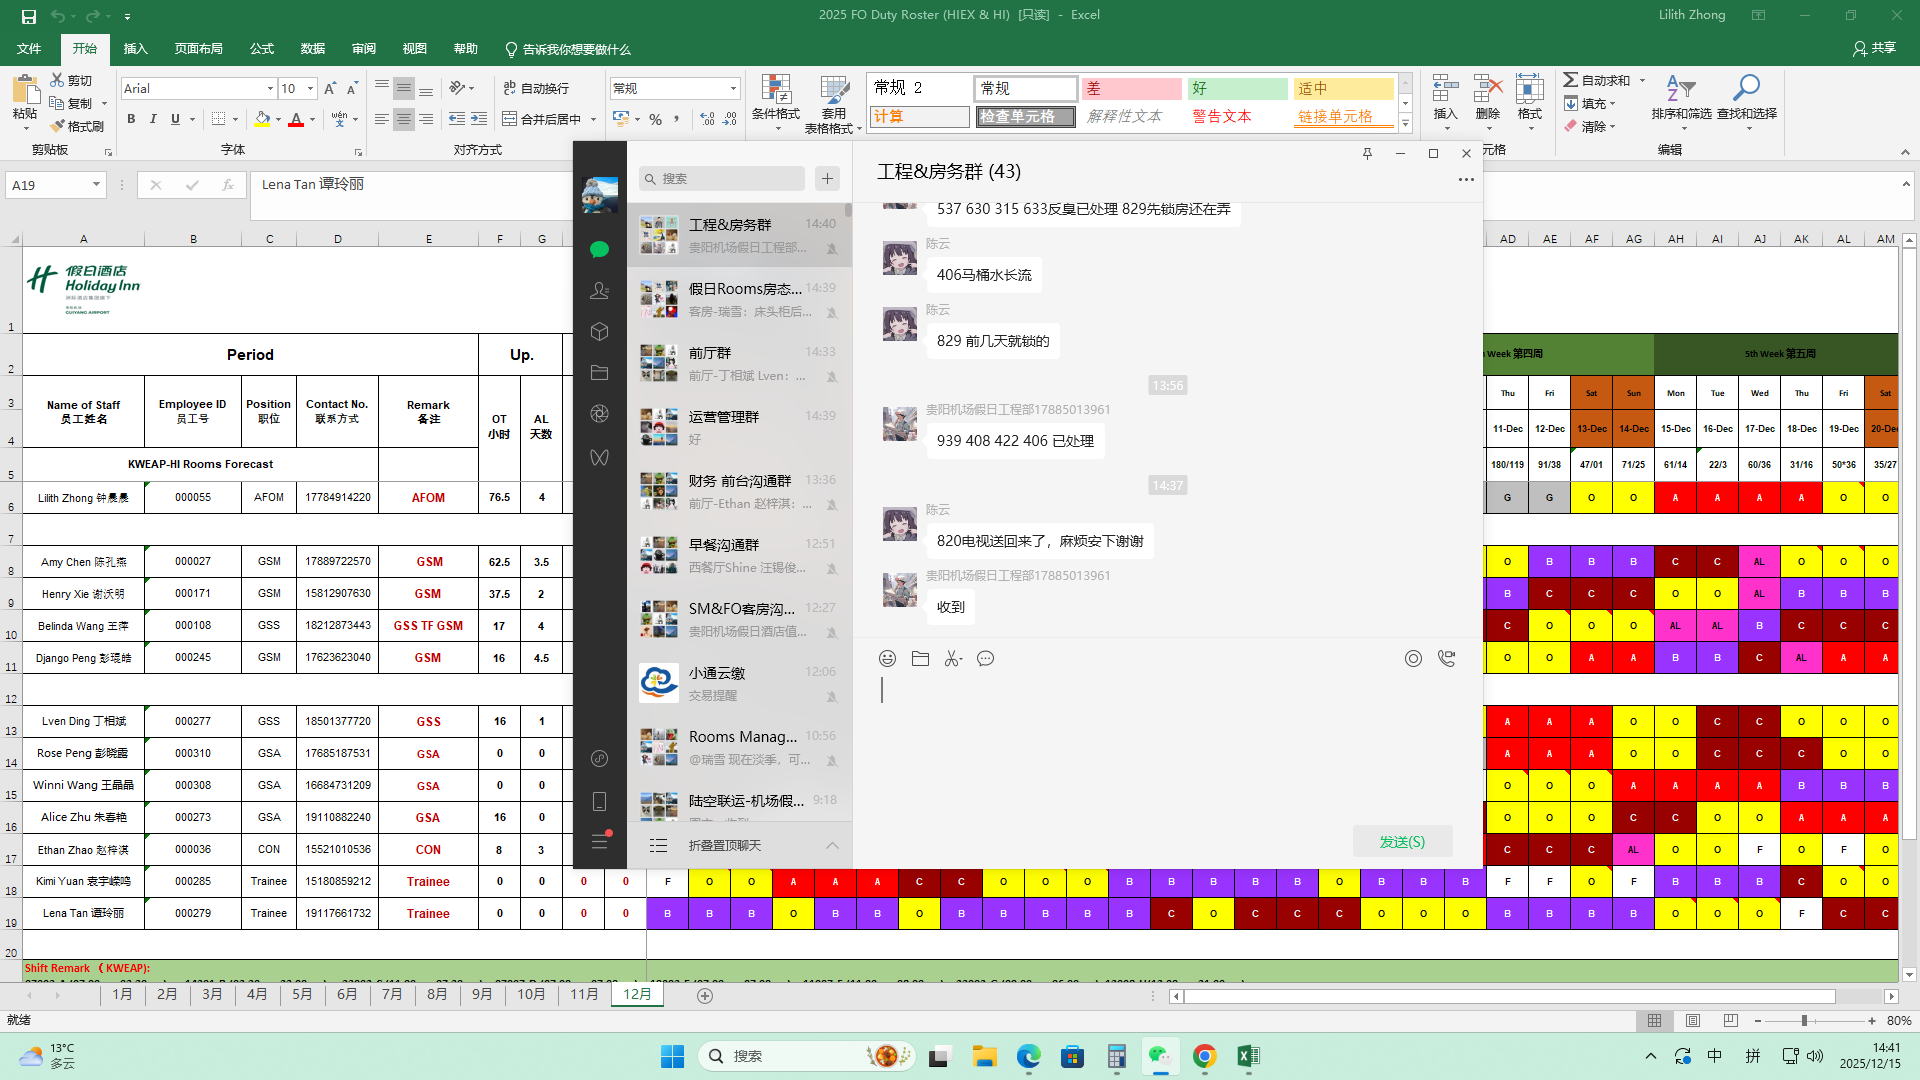Click the send file folder icon
Viewport: 1920px width, 1080px height.
pyautogui.click(x=920, y=658)
